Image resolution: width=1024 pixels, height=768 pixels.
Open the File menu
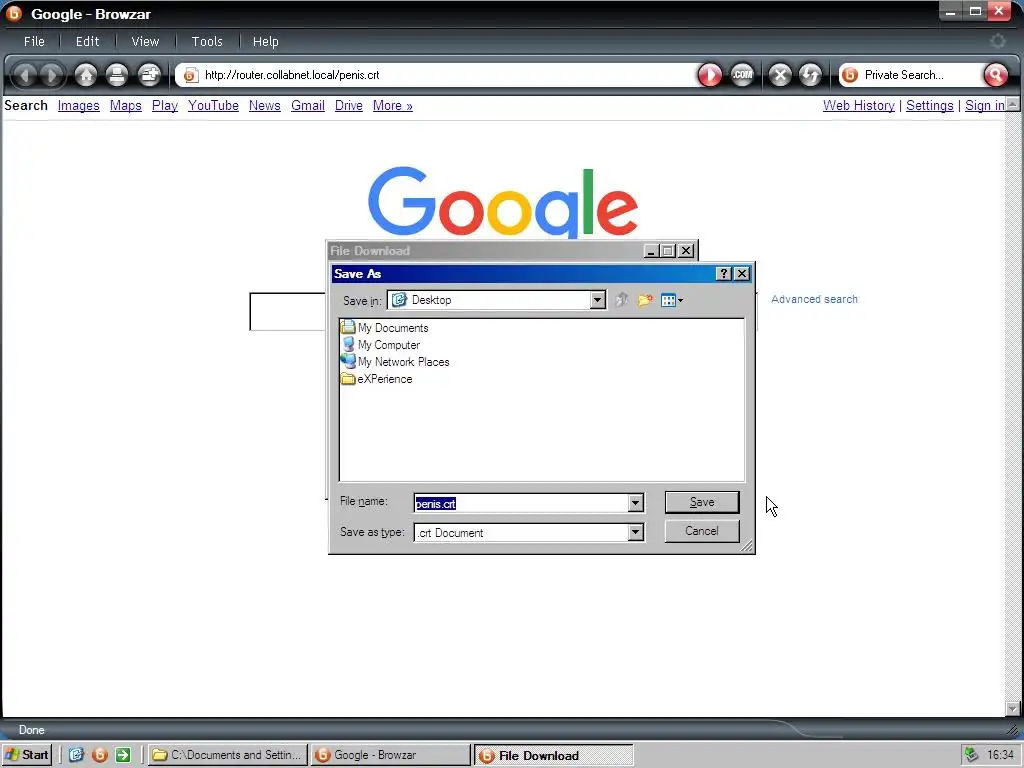point(34,41)
